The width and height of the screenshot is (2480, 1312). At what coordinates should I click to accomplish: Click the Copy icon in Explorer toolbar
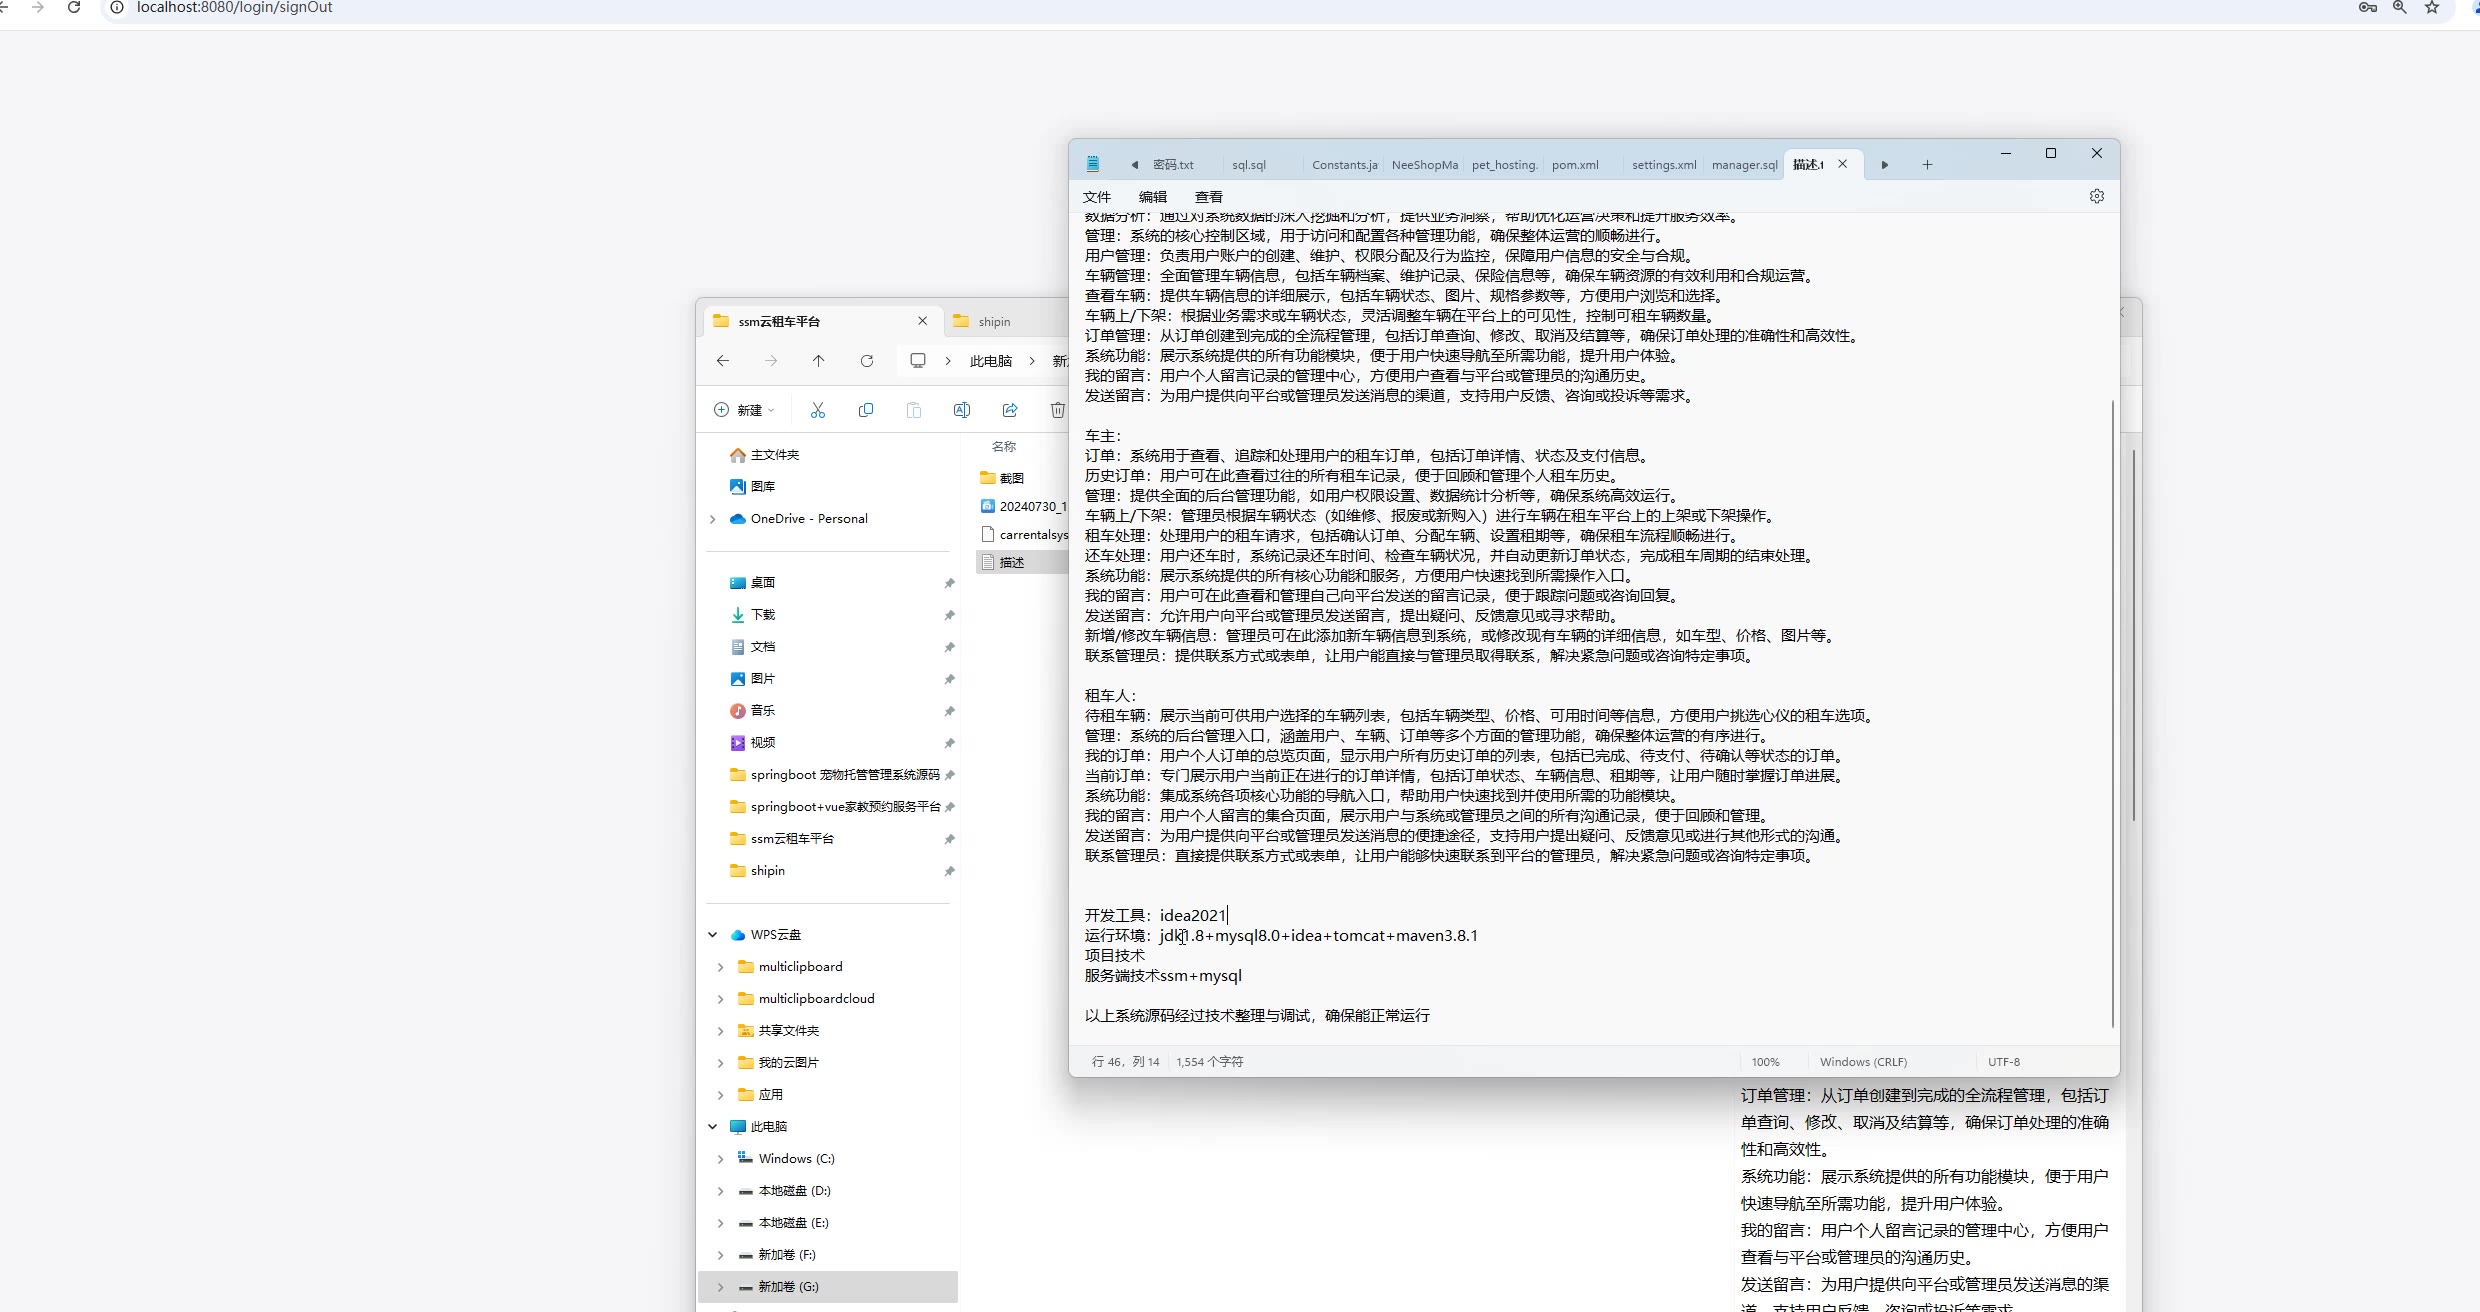click(x=866, y=410)
